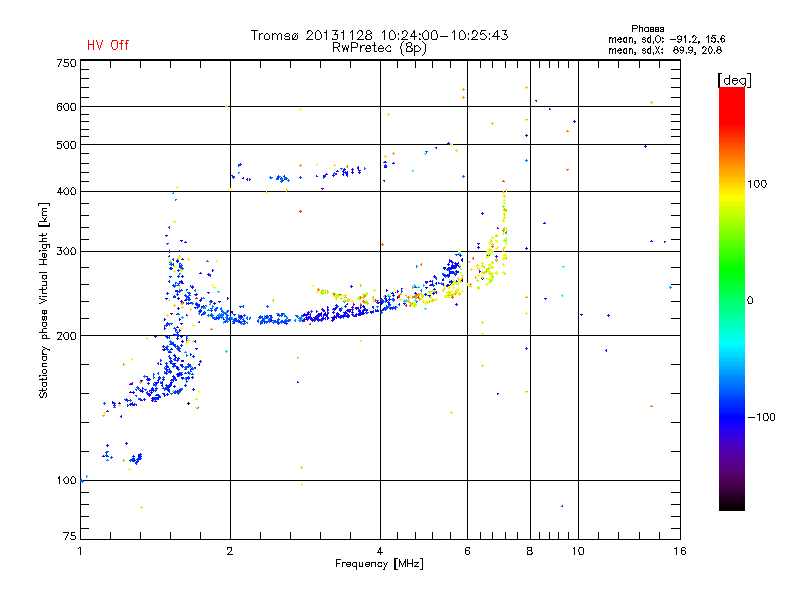Viewport: 800px width, 600px height.
Task: Click the black bottom of the colorbar
Action: point(732,503)
